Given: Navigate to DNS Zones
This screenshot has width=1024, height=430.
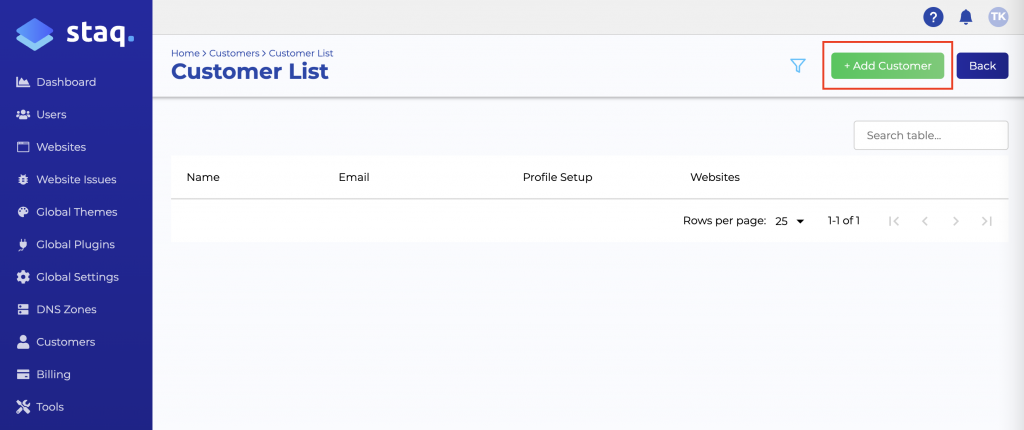Looking at the screenshot, I should tap(66, 309).
